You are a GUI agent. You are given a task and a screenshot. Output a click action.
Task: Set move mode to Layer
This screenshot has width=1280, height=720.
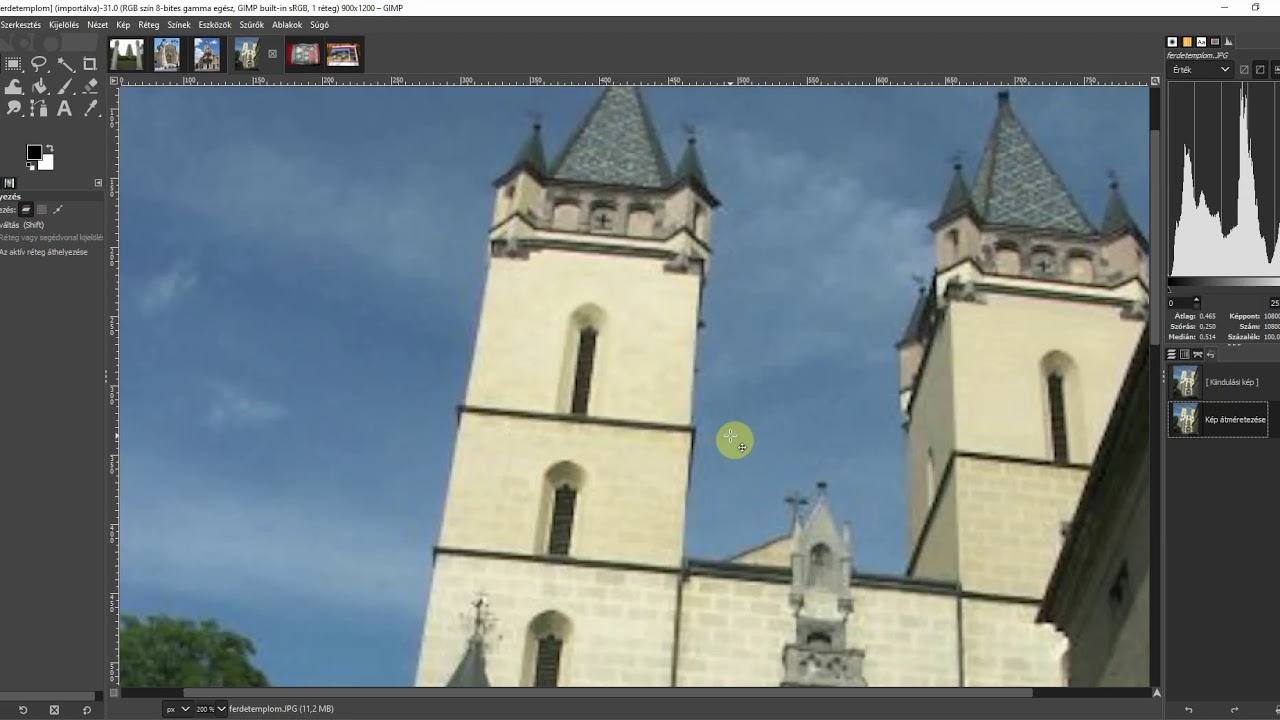pos(26,210)
